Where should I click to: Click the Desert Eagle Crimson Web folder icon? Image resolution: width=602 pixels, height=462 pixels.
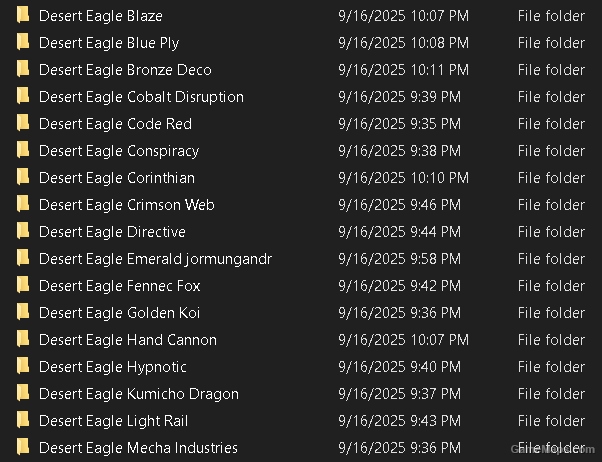pos(23,205)
